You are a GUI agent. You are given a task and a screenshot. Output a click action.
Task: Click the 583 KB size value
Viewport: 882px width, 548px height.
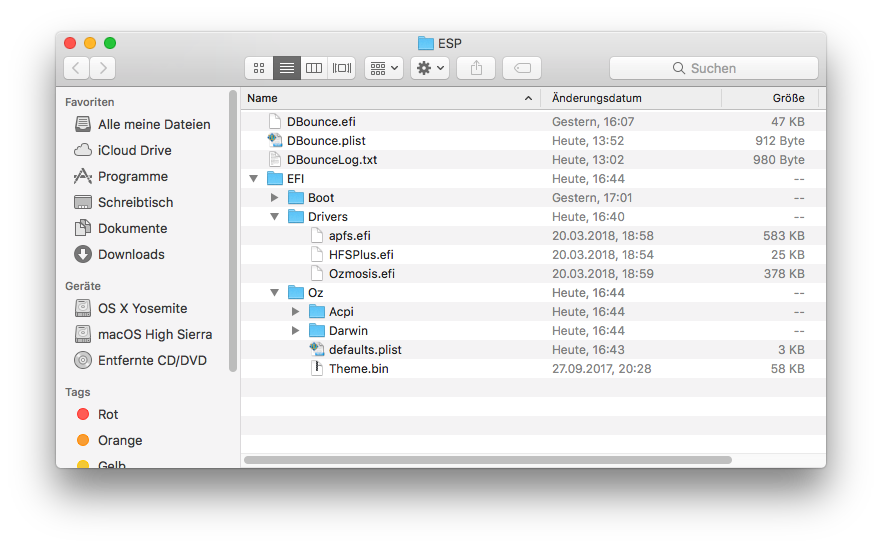coord(784,236)
